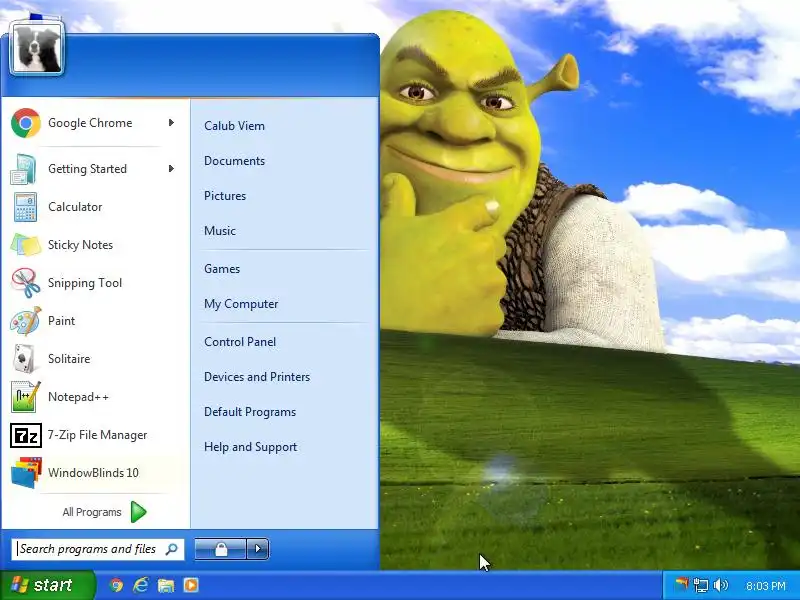This screenshot has width=800, height=600.
Task: Open Default Programs
Action: click(x=250, y=412)
